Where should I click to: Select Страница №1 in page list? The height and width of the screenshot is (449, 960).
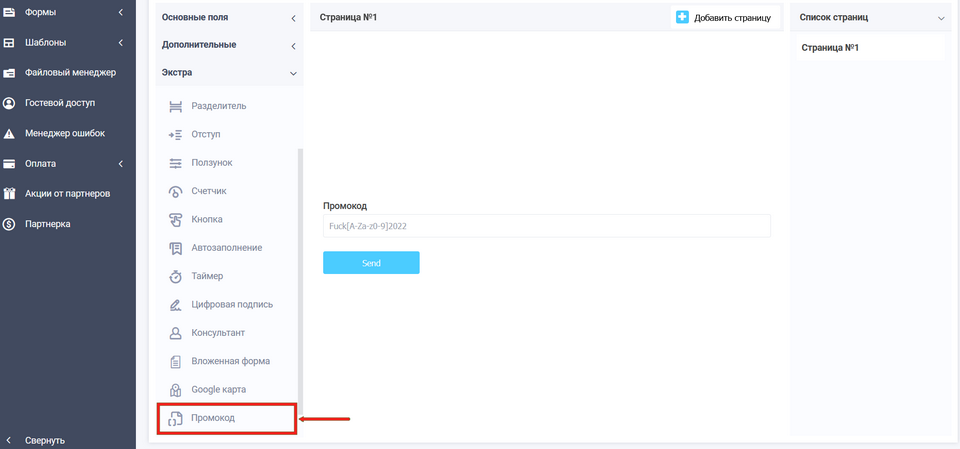pyautogui.click(x=830, y=47)
